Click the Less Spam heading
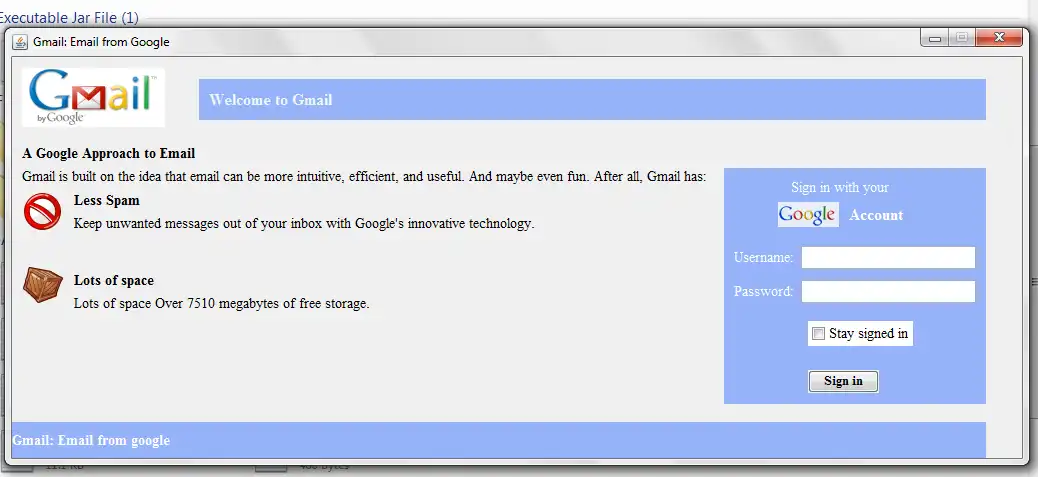This screenshot has width=1038, height=477. pyautogui.click(x=107, y=200)
